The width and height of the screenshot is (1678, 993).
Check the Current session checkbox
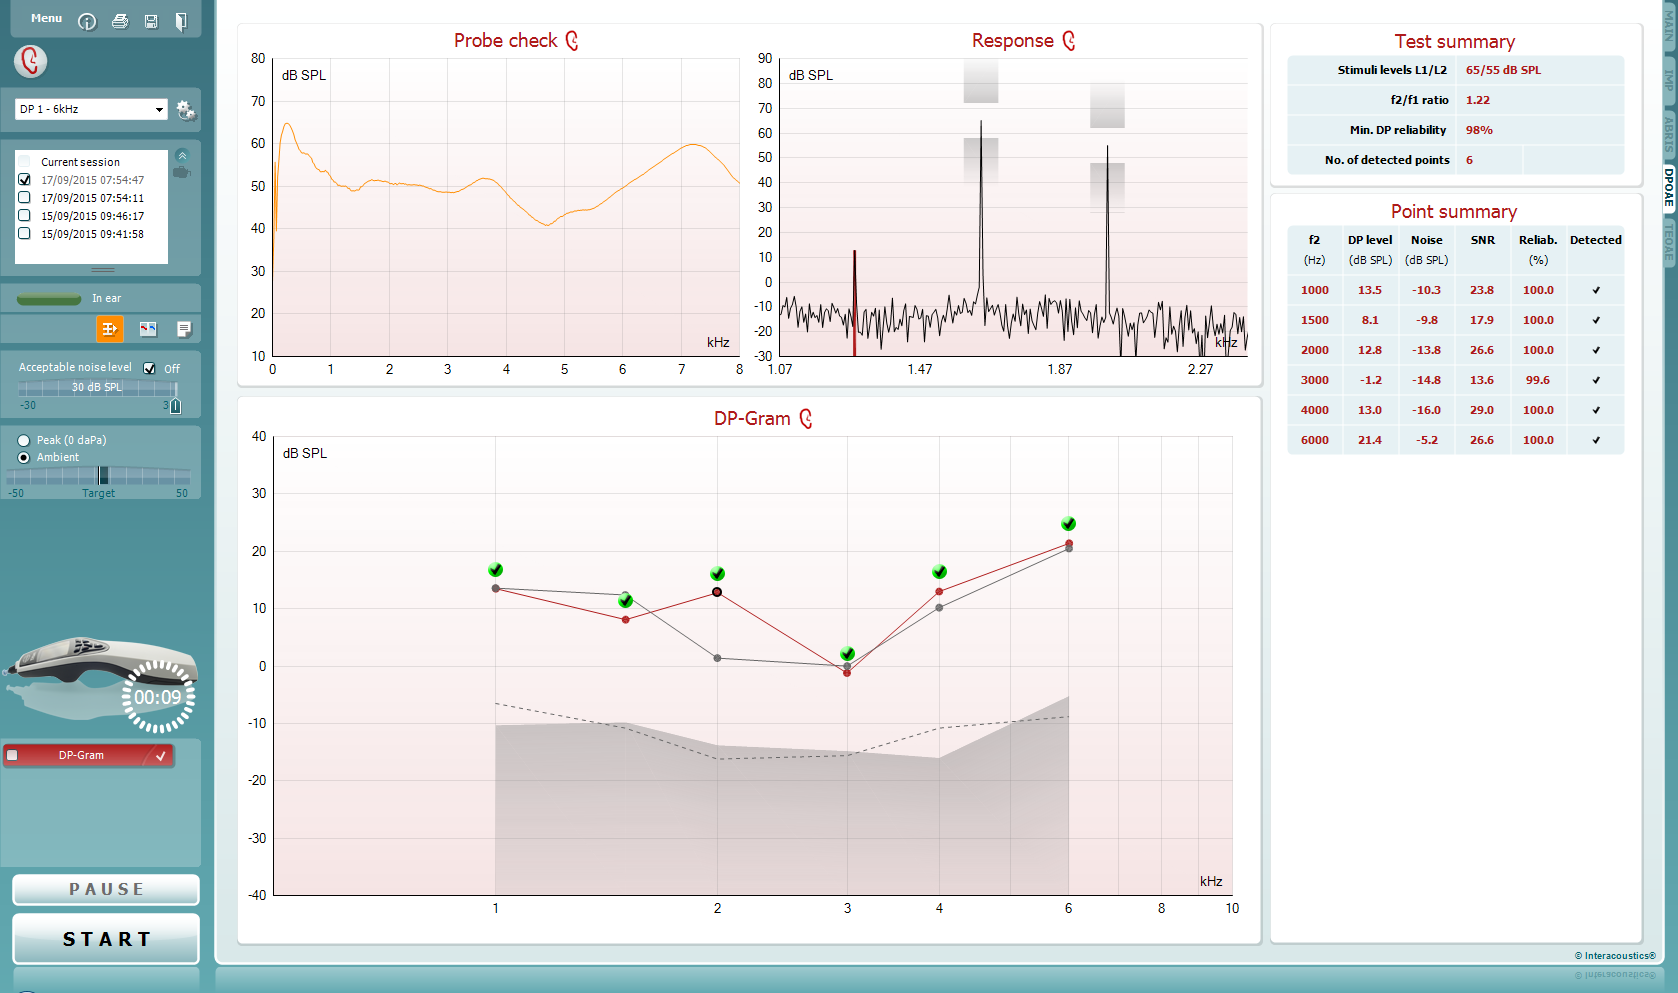coord(24,162)
